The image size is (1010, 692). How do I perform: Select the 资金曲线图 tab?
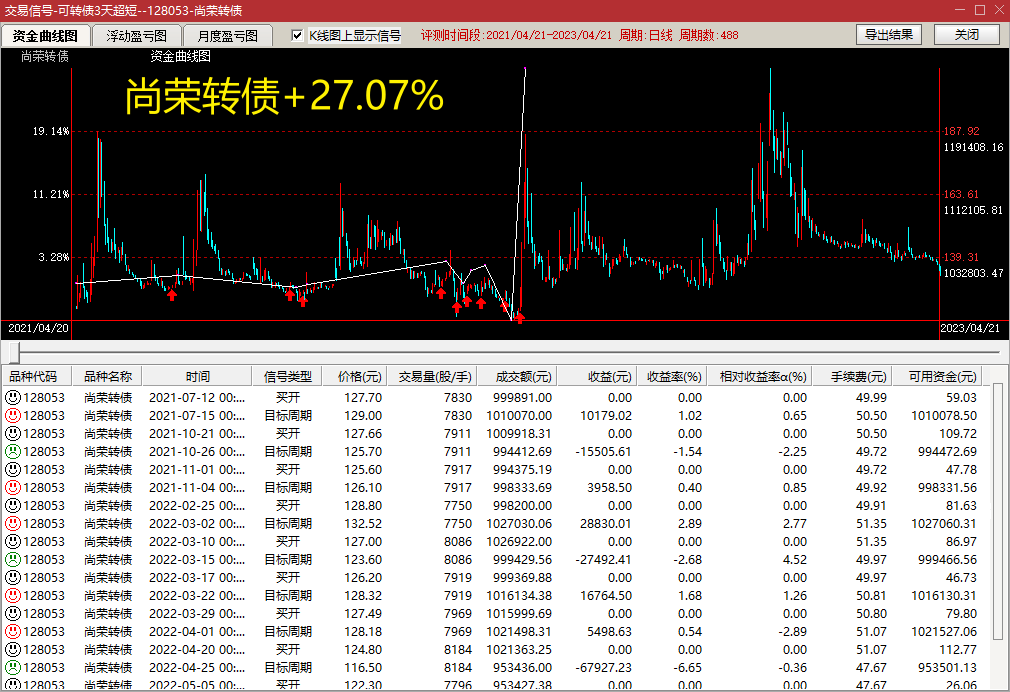pyautogui.click(x=45, y=35)
